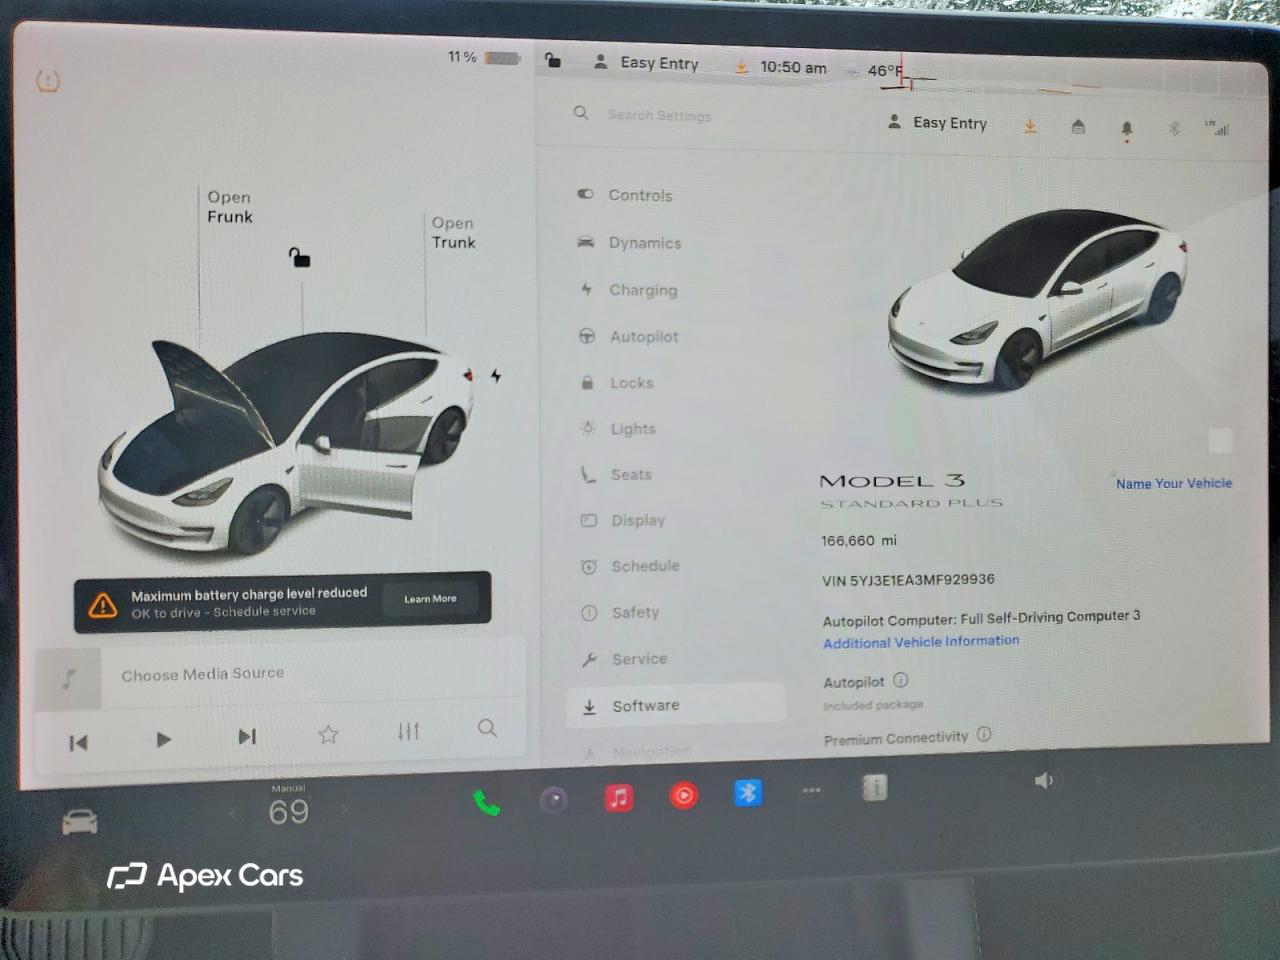The height and width of the screenshot is (960, 1280).
Task: Open the purple camera app
Action: [553, 799]
